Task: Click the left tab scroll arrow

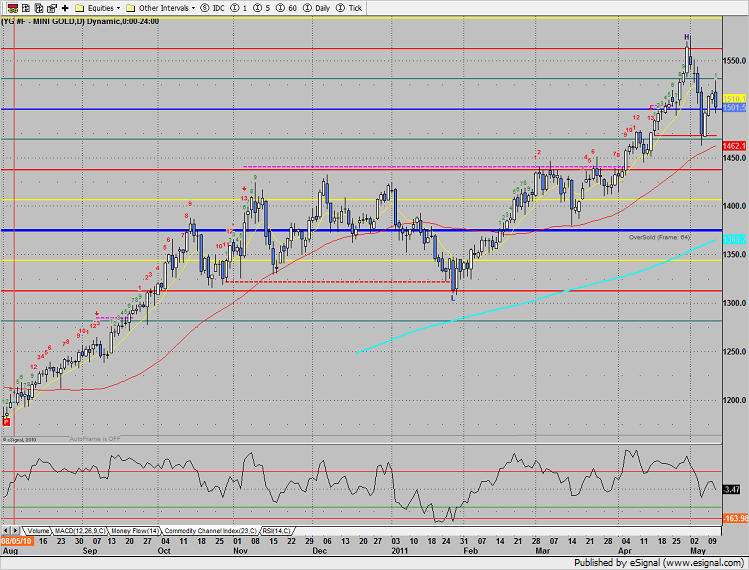Action: click(6, 530)
